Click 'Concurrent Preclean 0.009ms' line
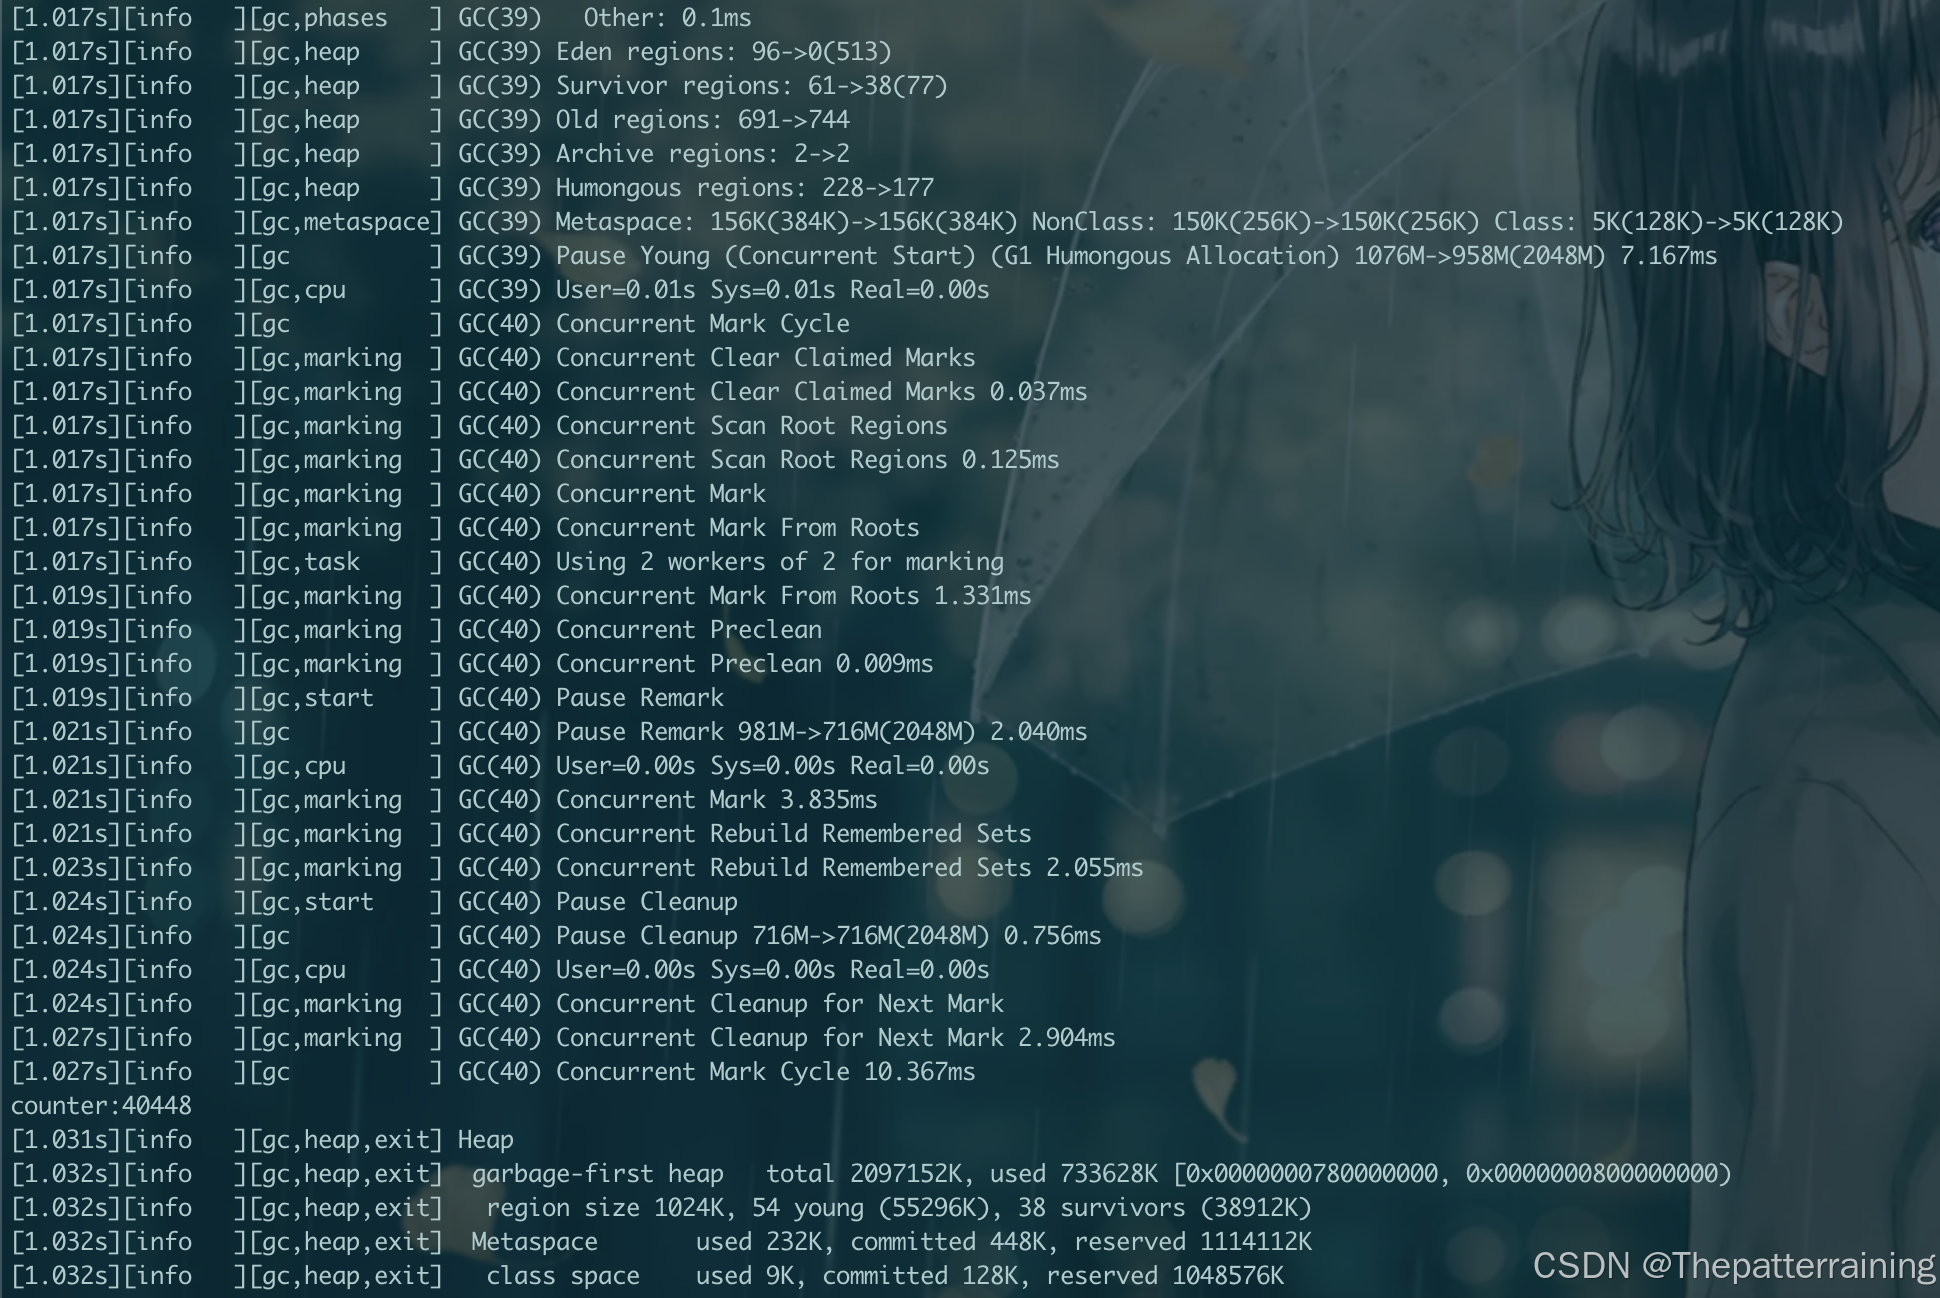Image resolution: width=1940 pixels, height=1298 pixels. [744, 664]
